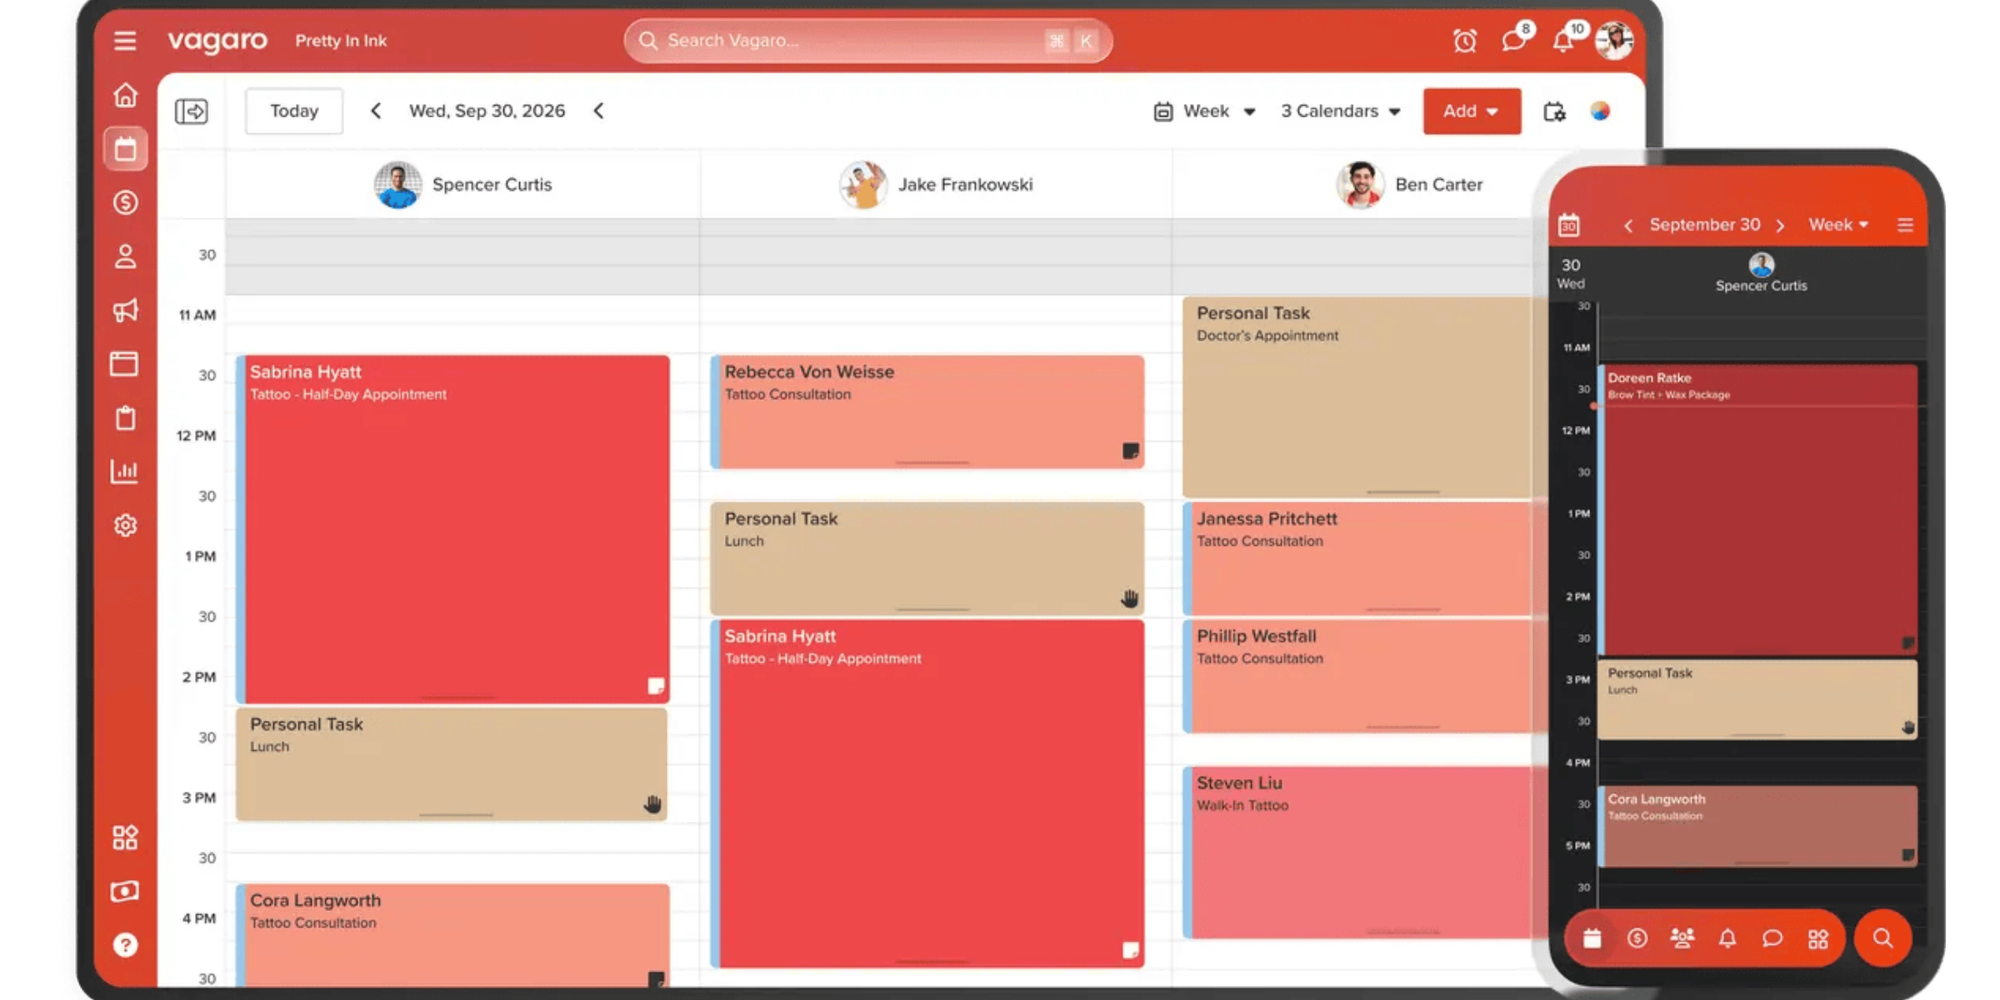Open Cora Langworth appointment in phone app
This screenshot has width=2000, height=1000.
pos(1758,826)
